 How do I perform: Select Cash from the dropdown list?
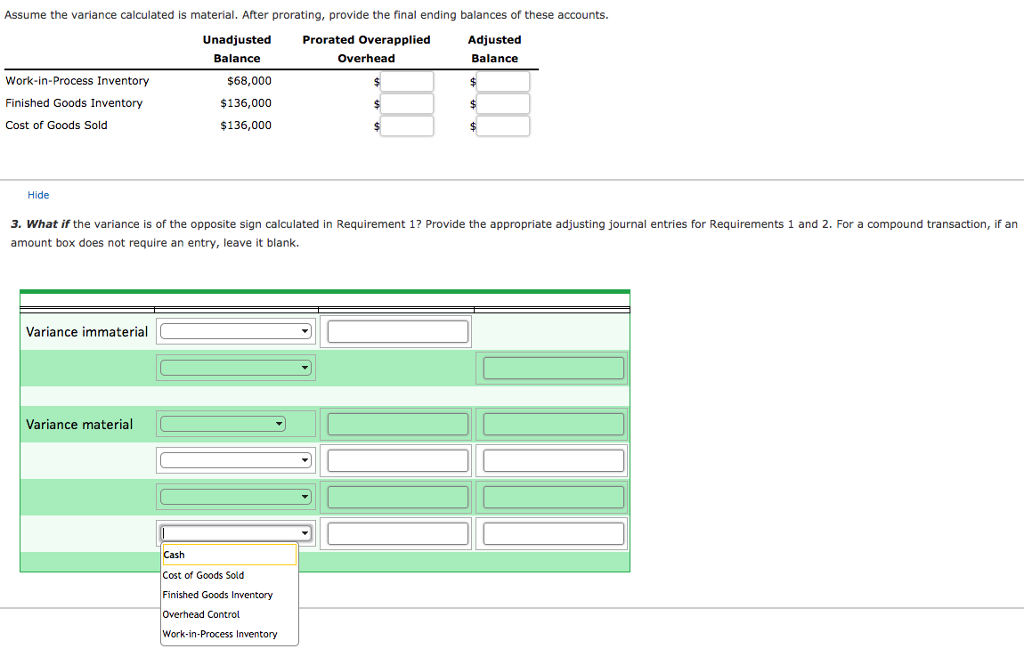(229, 554)
